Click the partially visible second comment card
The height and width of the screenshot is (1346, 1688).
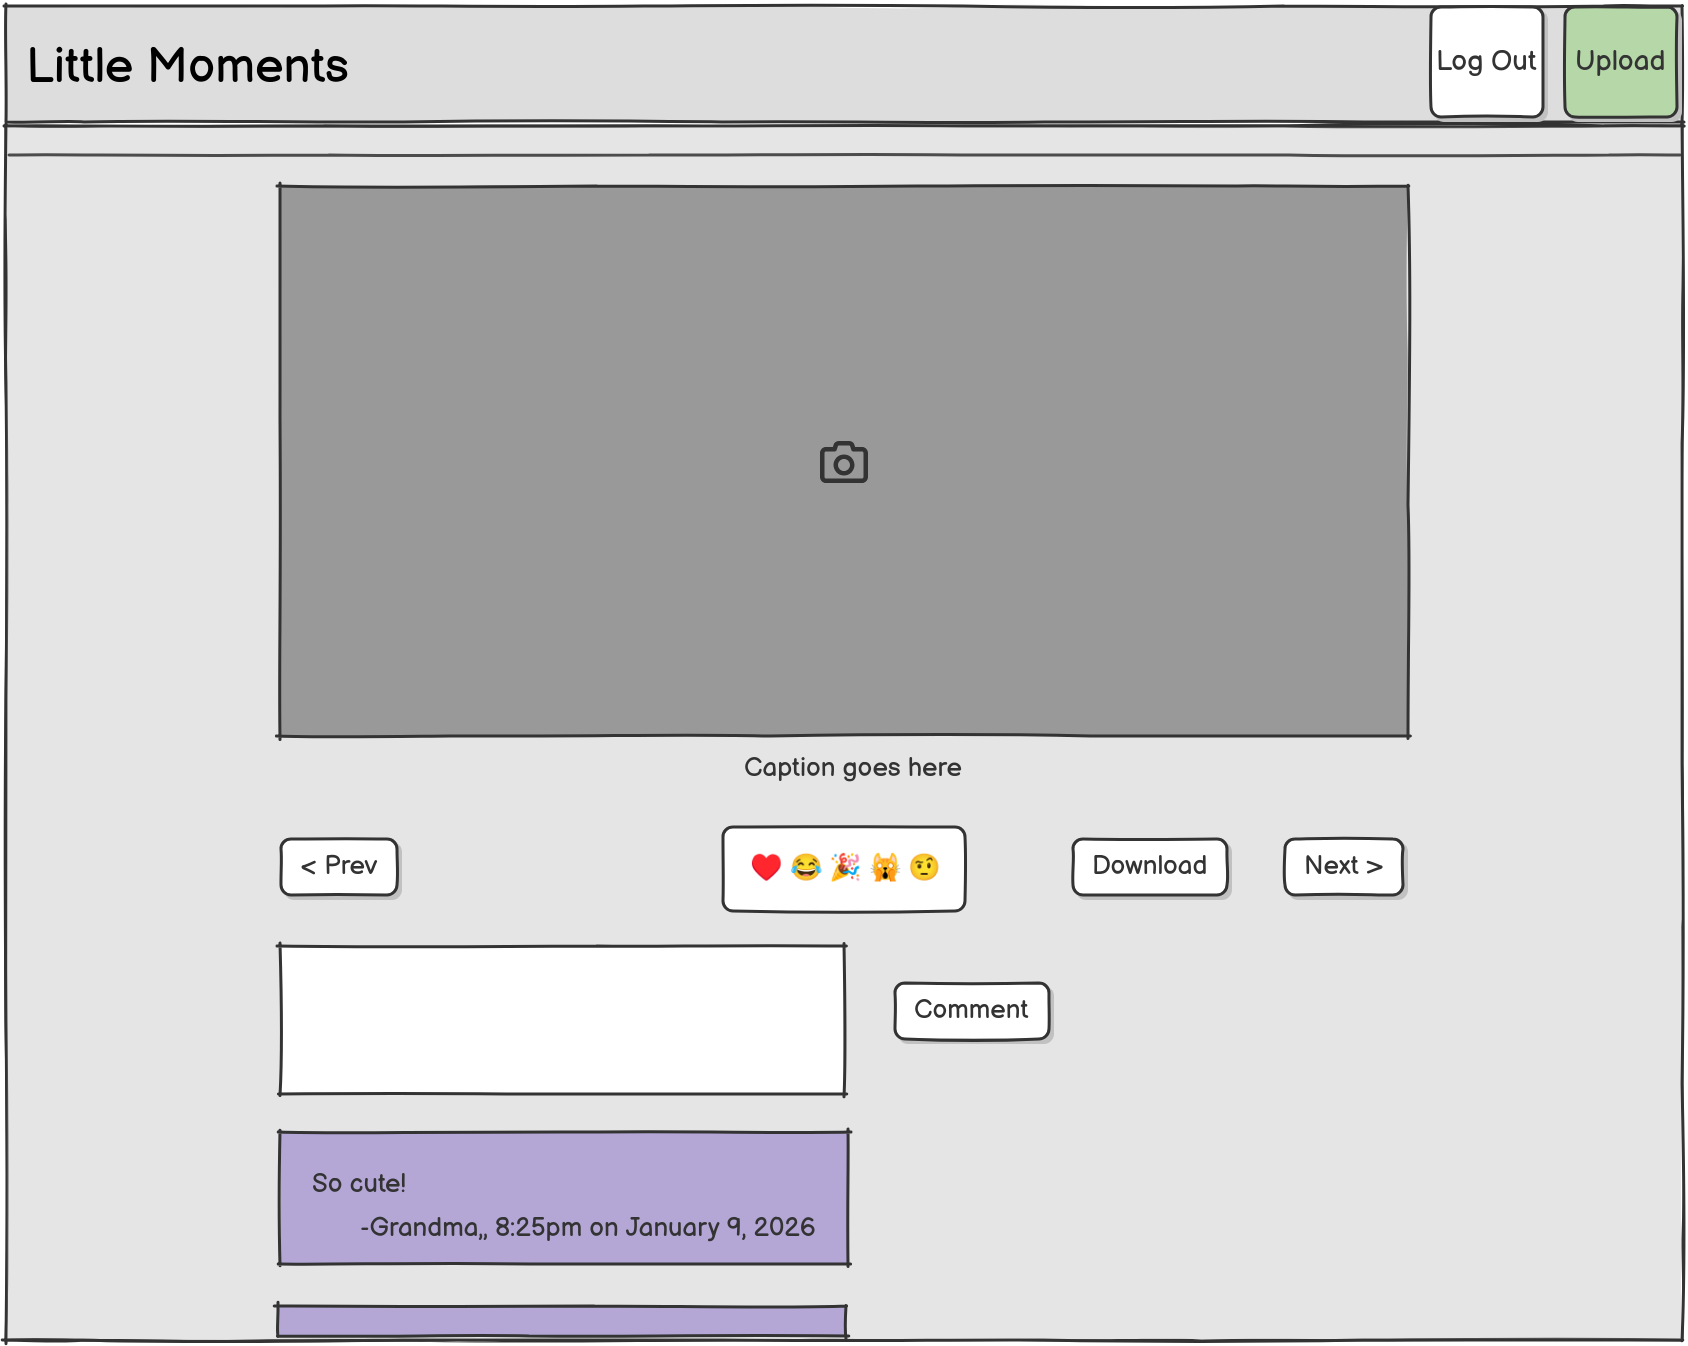562,1321
